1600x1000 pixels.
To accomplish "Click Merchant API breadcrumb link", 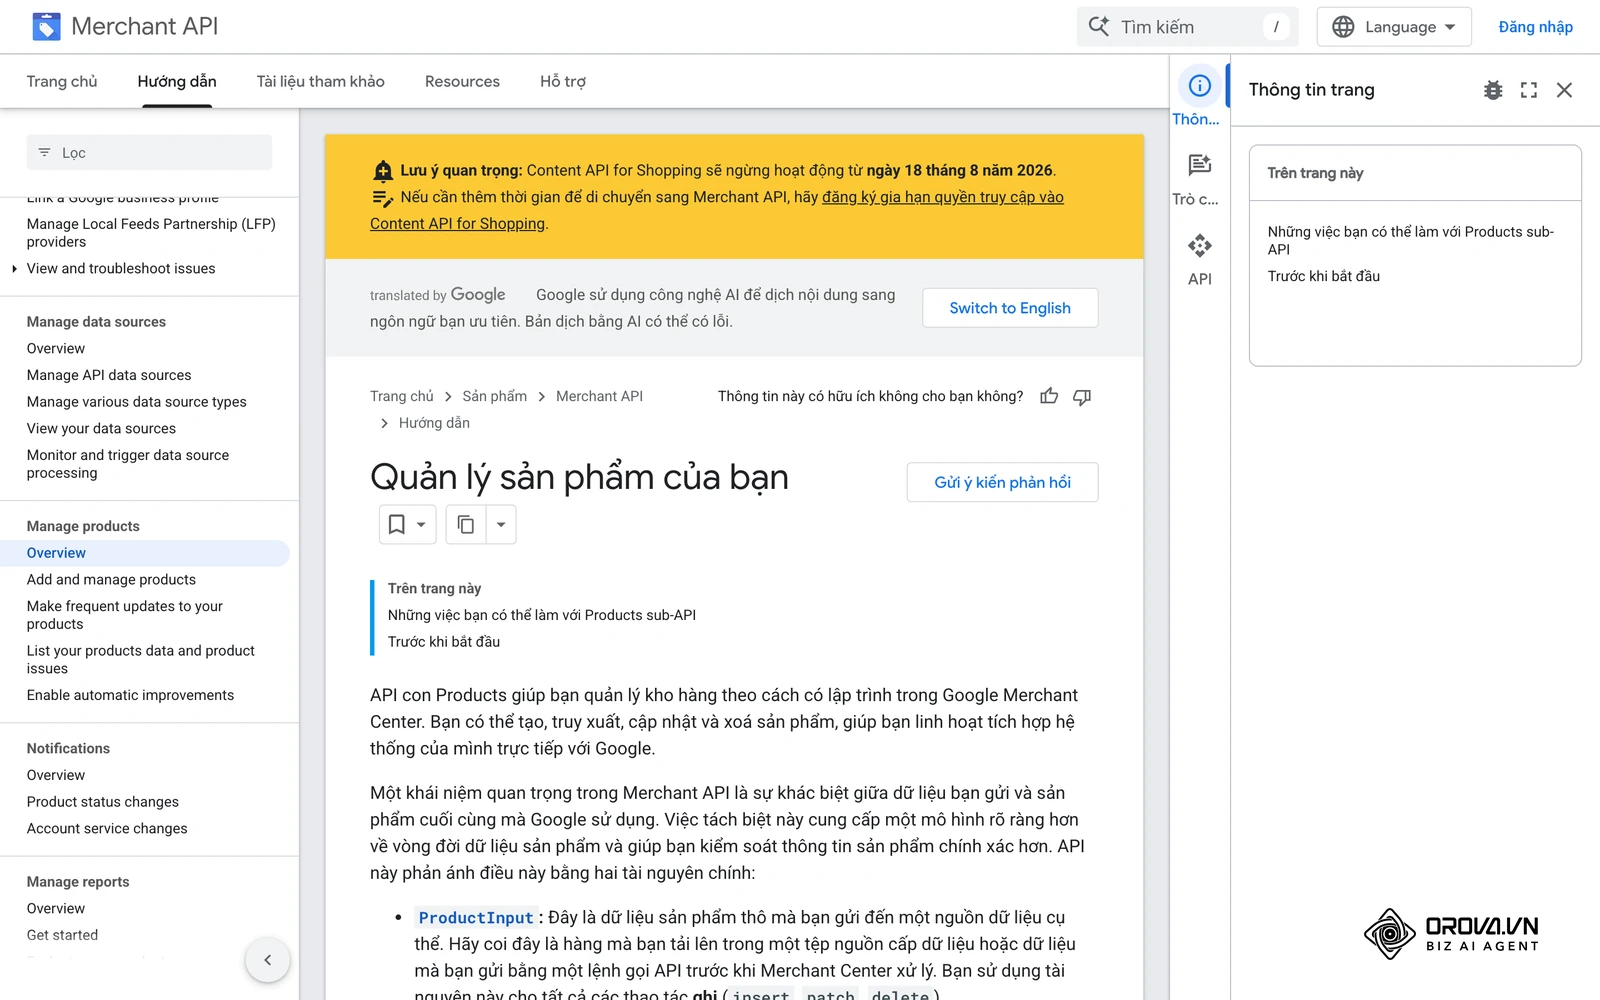I will coord(599,396).
